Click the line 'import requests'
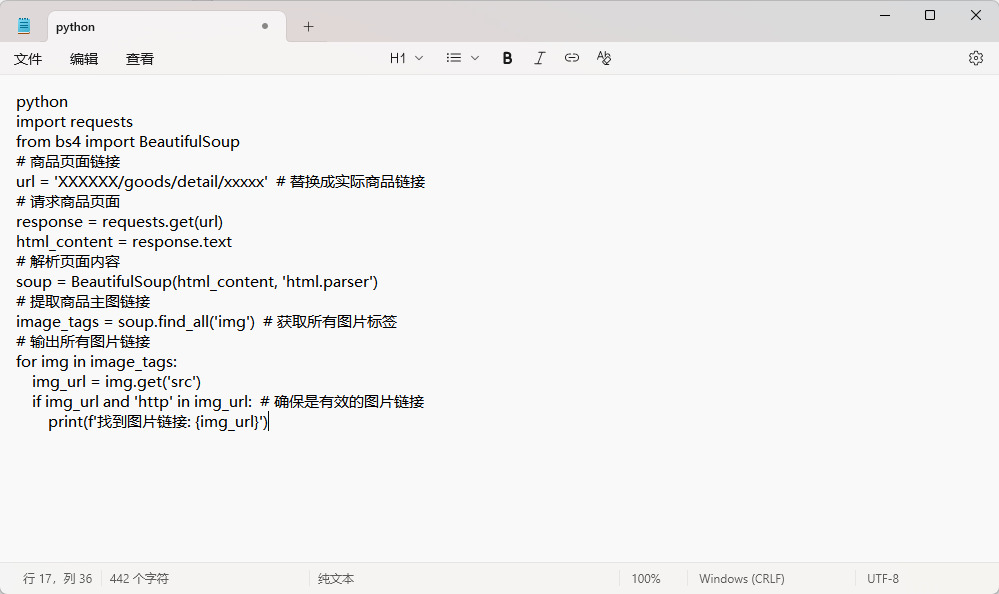Screen dimensions: 999x594 (75, 122)
